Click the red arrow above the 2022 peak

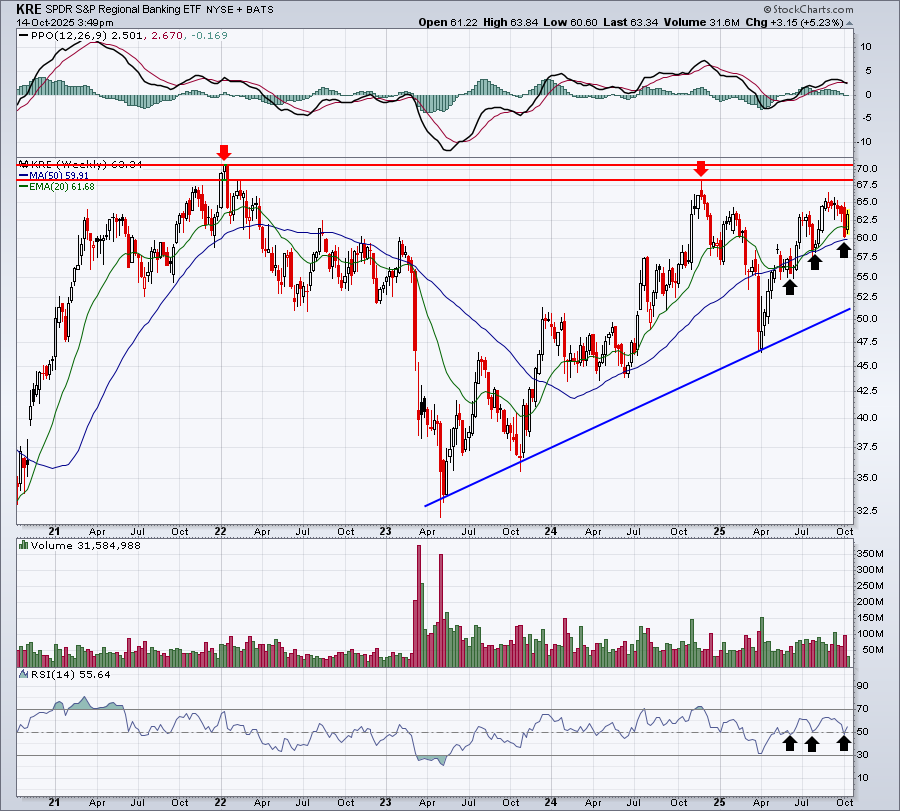tap(224, 153)
